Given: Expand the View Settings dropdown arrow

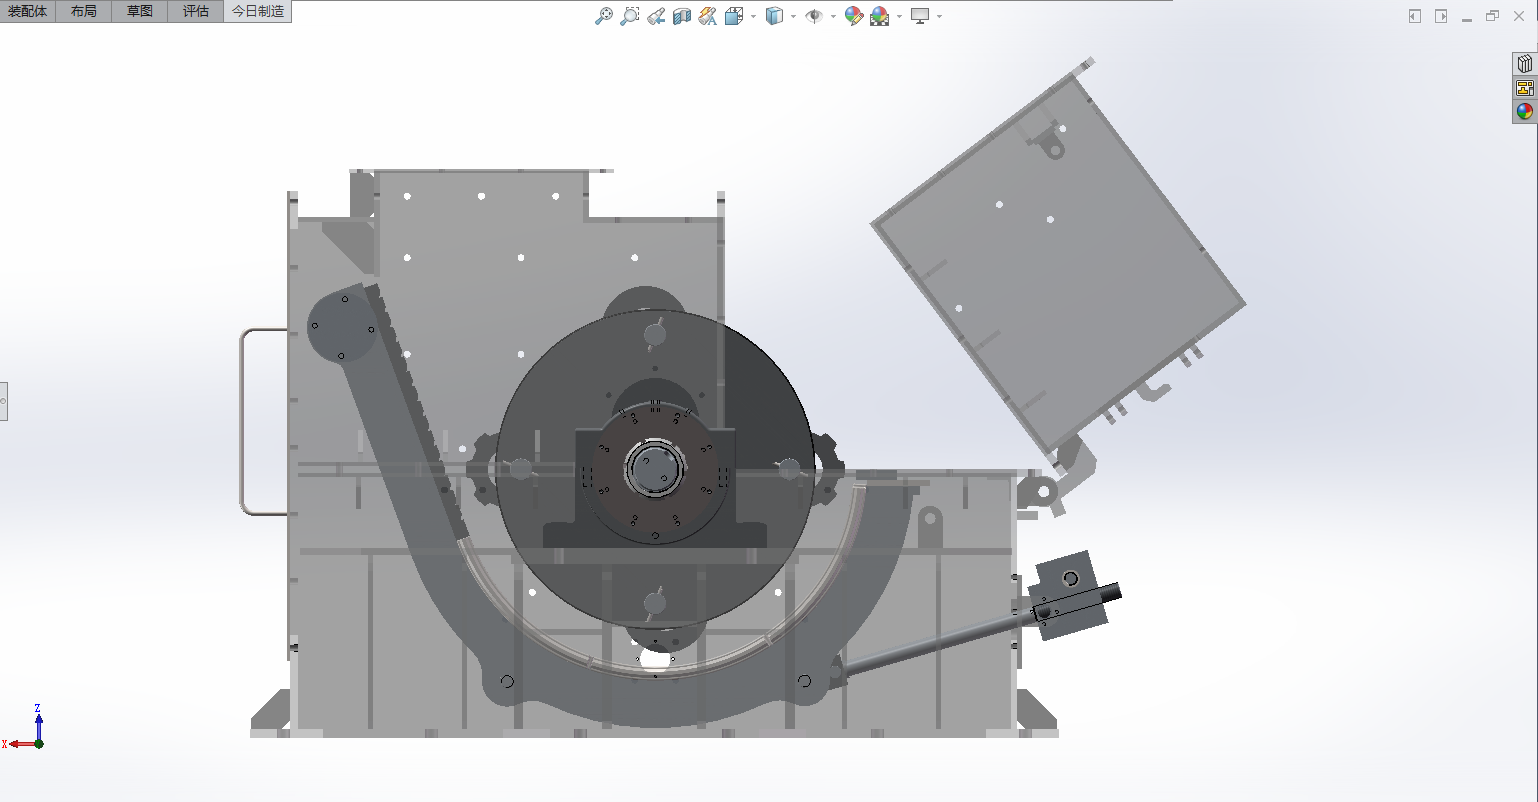Looking at the screenshot, I should click(939, 16).
